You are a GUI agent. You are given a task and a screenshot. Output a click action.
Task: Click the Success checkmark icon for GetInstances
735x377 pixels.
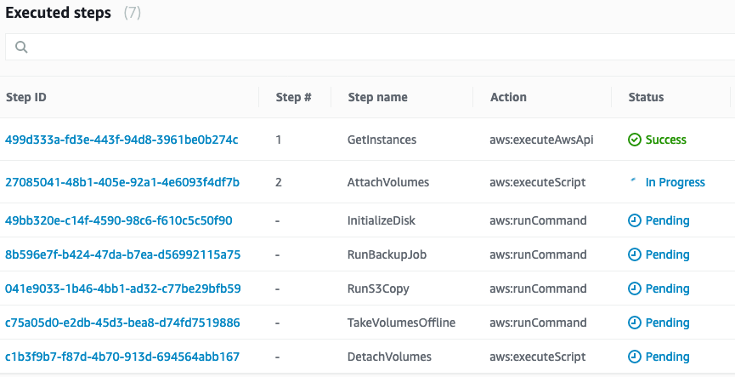634,140
